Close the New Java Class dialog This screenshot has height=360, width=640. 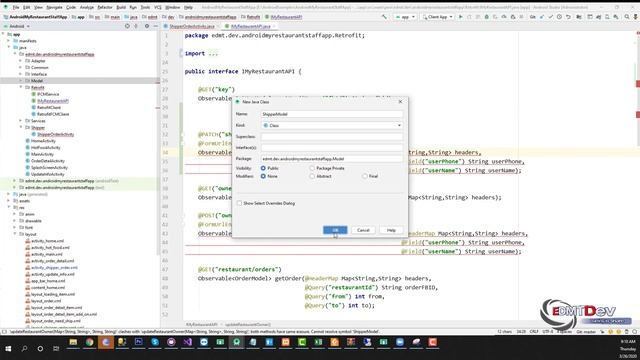pyautogui.click(x=400, y=102)
